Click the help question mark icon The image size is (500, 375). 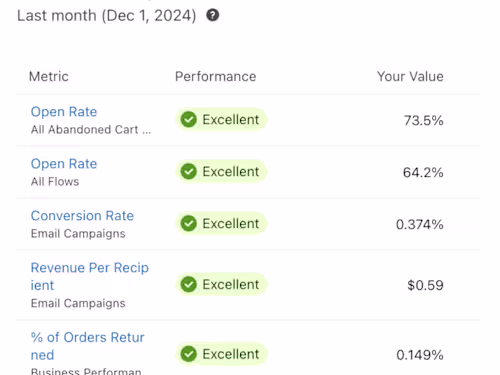(x=213, y=15)
